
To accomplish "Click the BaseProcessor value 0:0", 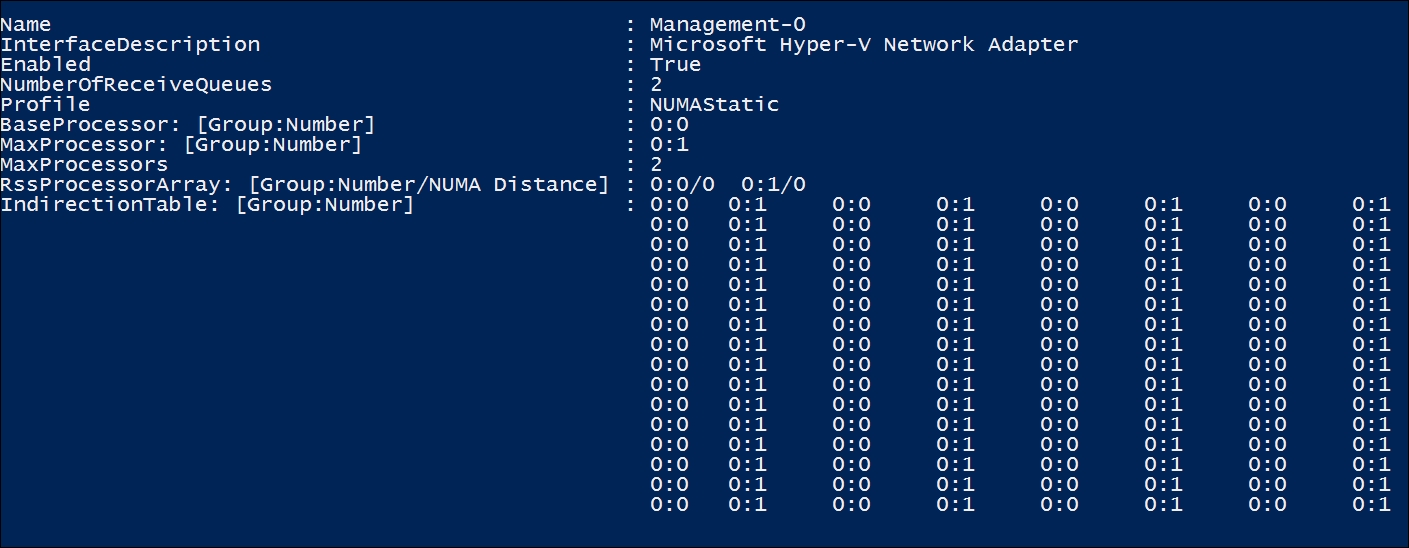I will click(669, 124).
